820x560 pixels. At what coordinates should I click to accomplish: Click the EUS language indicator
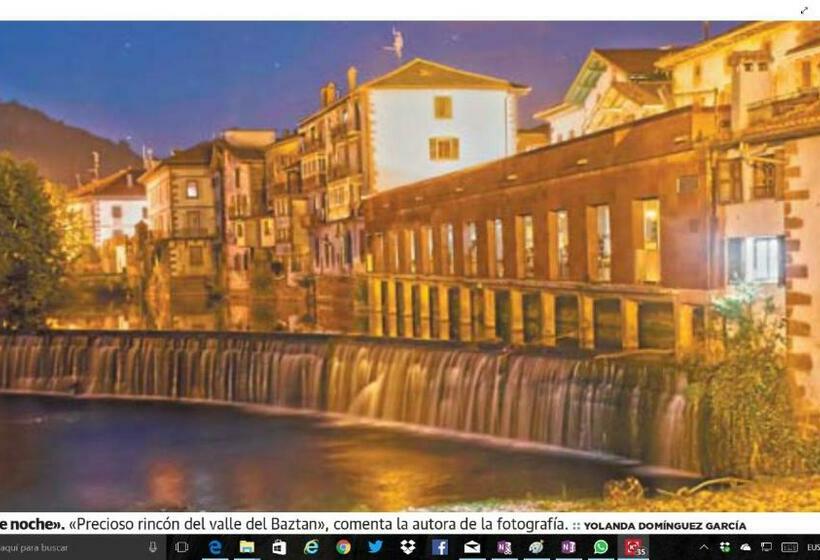812,547
